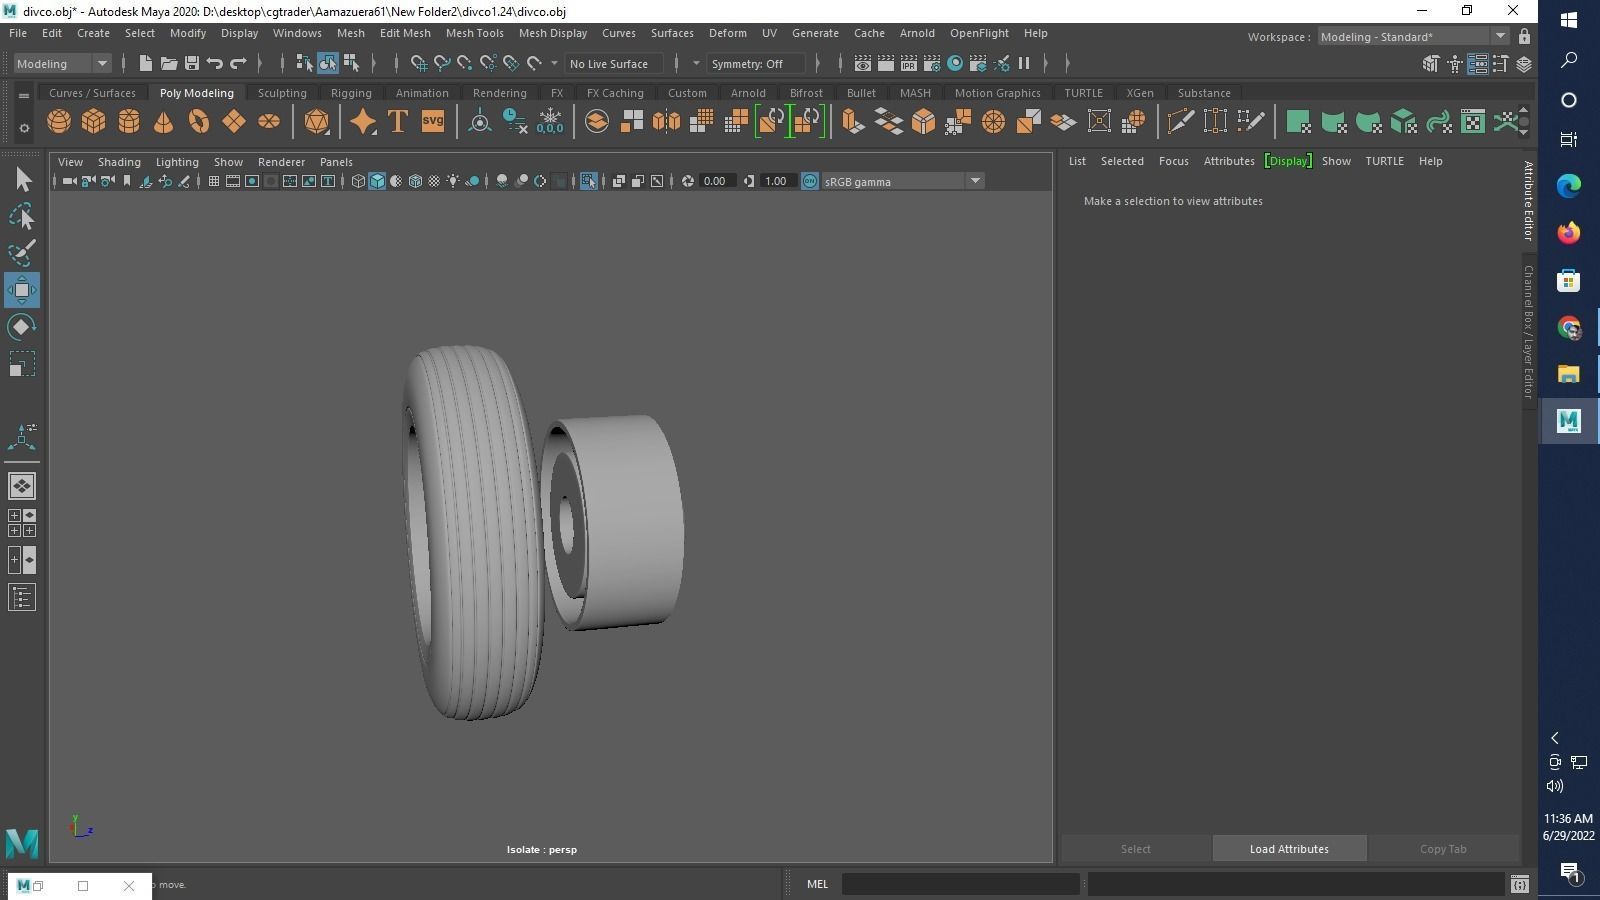Toggle the viewport grid display

(214, 181)
